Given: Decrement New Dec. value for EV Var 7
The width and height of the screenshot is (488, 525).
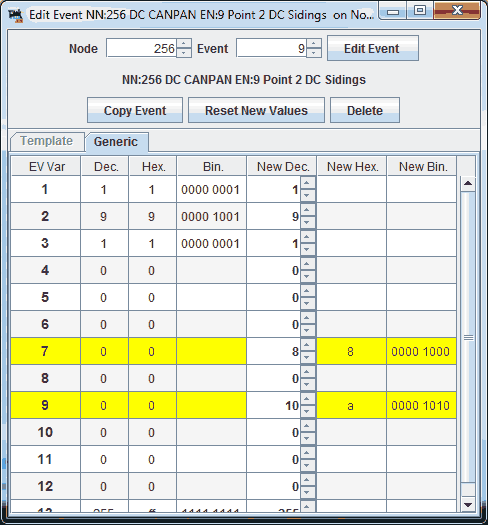Looking at the screenshot, I should tap(307, 358).
